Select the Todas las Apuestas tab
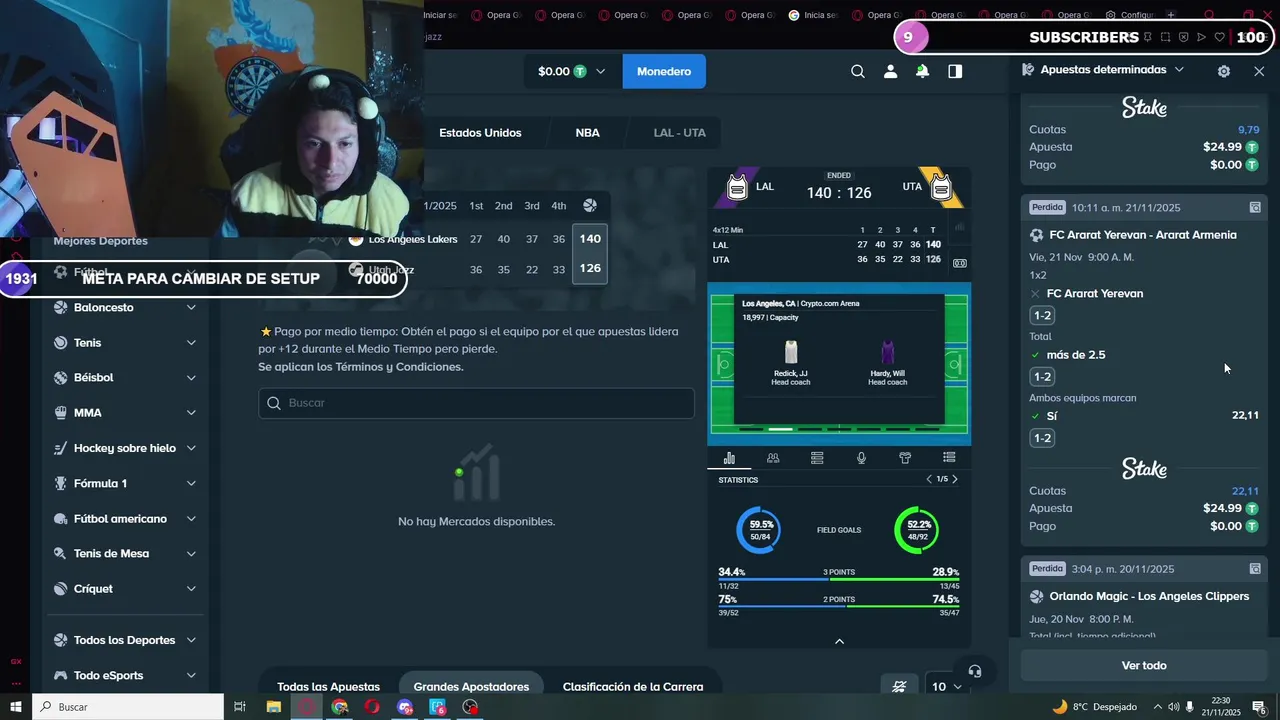The height and width of the screenshot is (720, 1280). point(328,686)
